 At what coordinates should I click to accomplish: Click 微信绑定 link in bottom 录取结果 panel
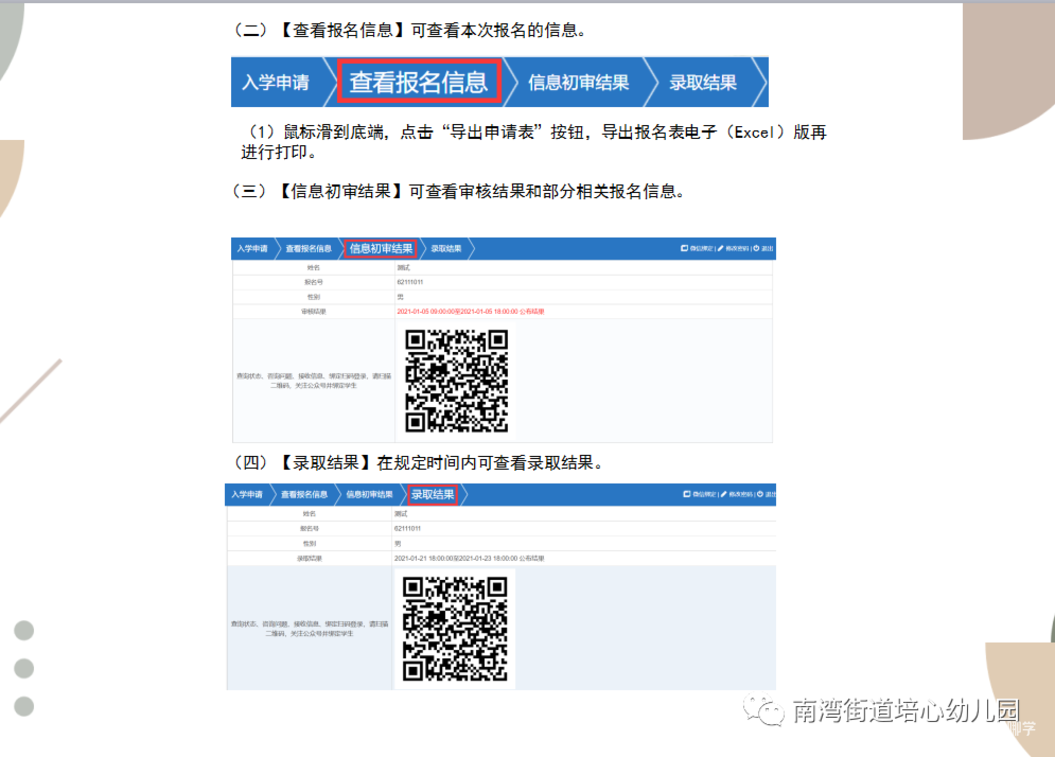[x=704, y=495]
